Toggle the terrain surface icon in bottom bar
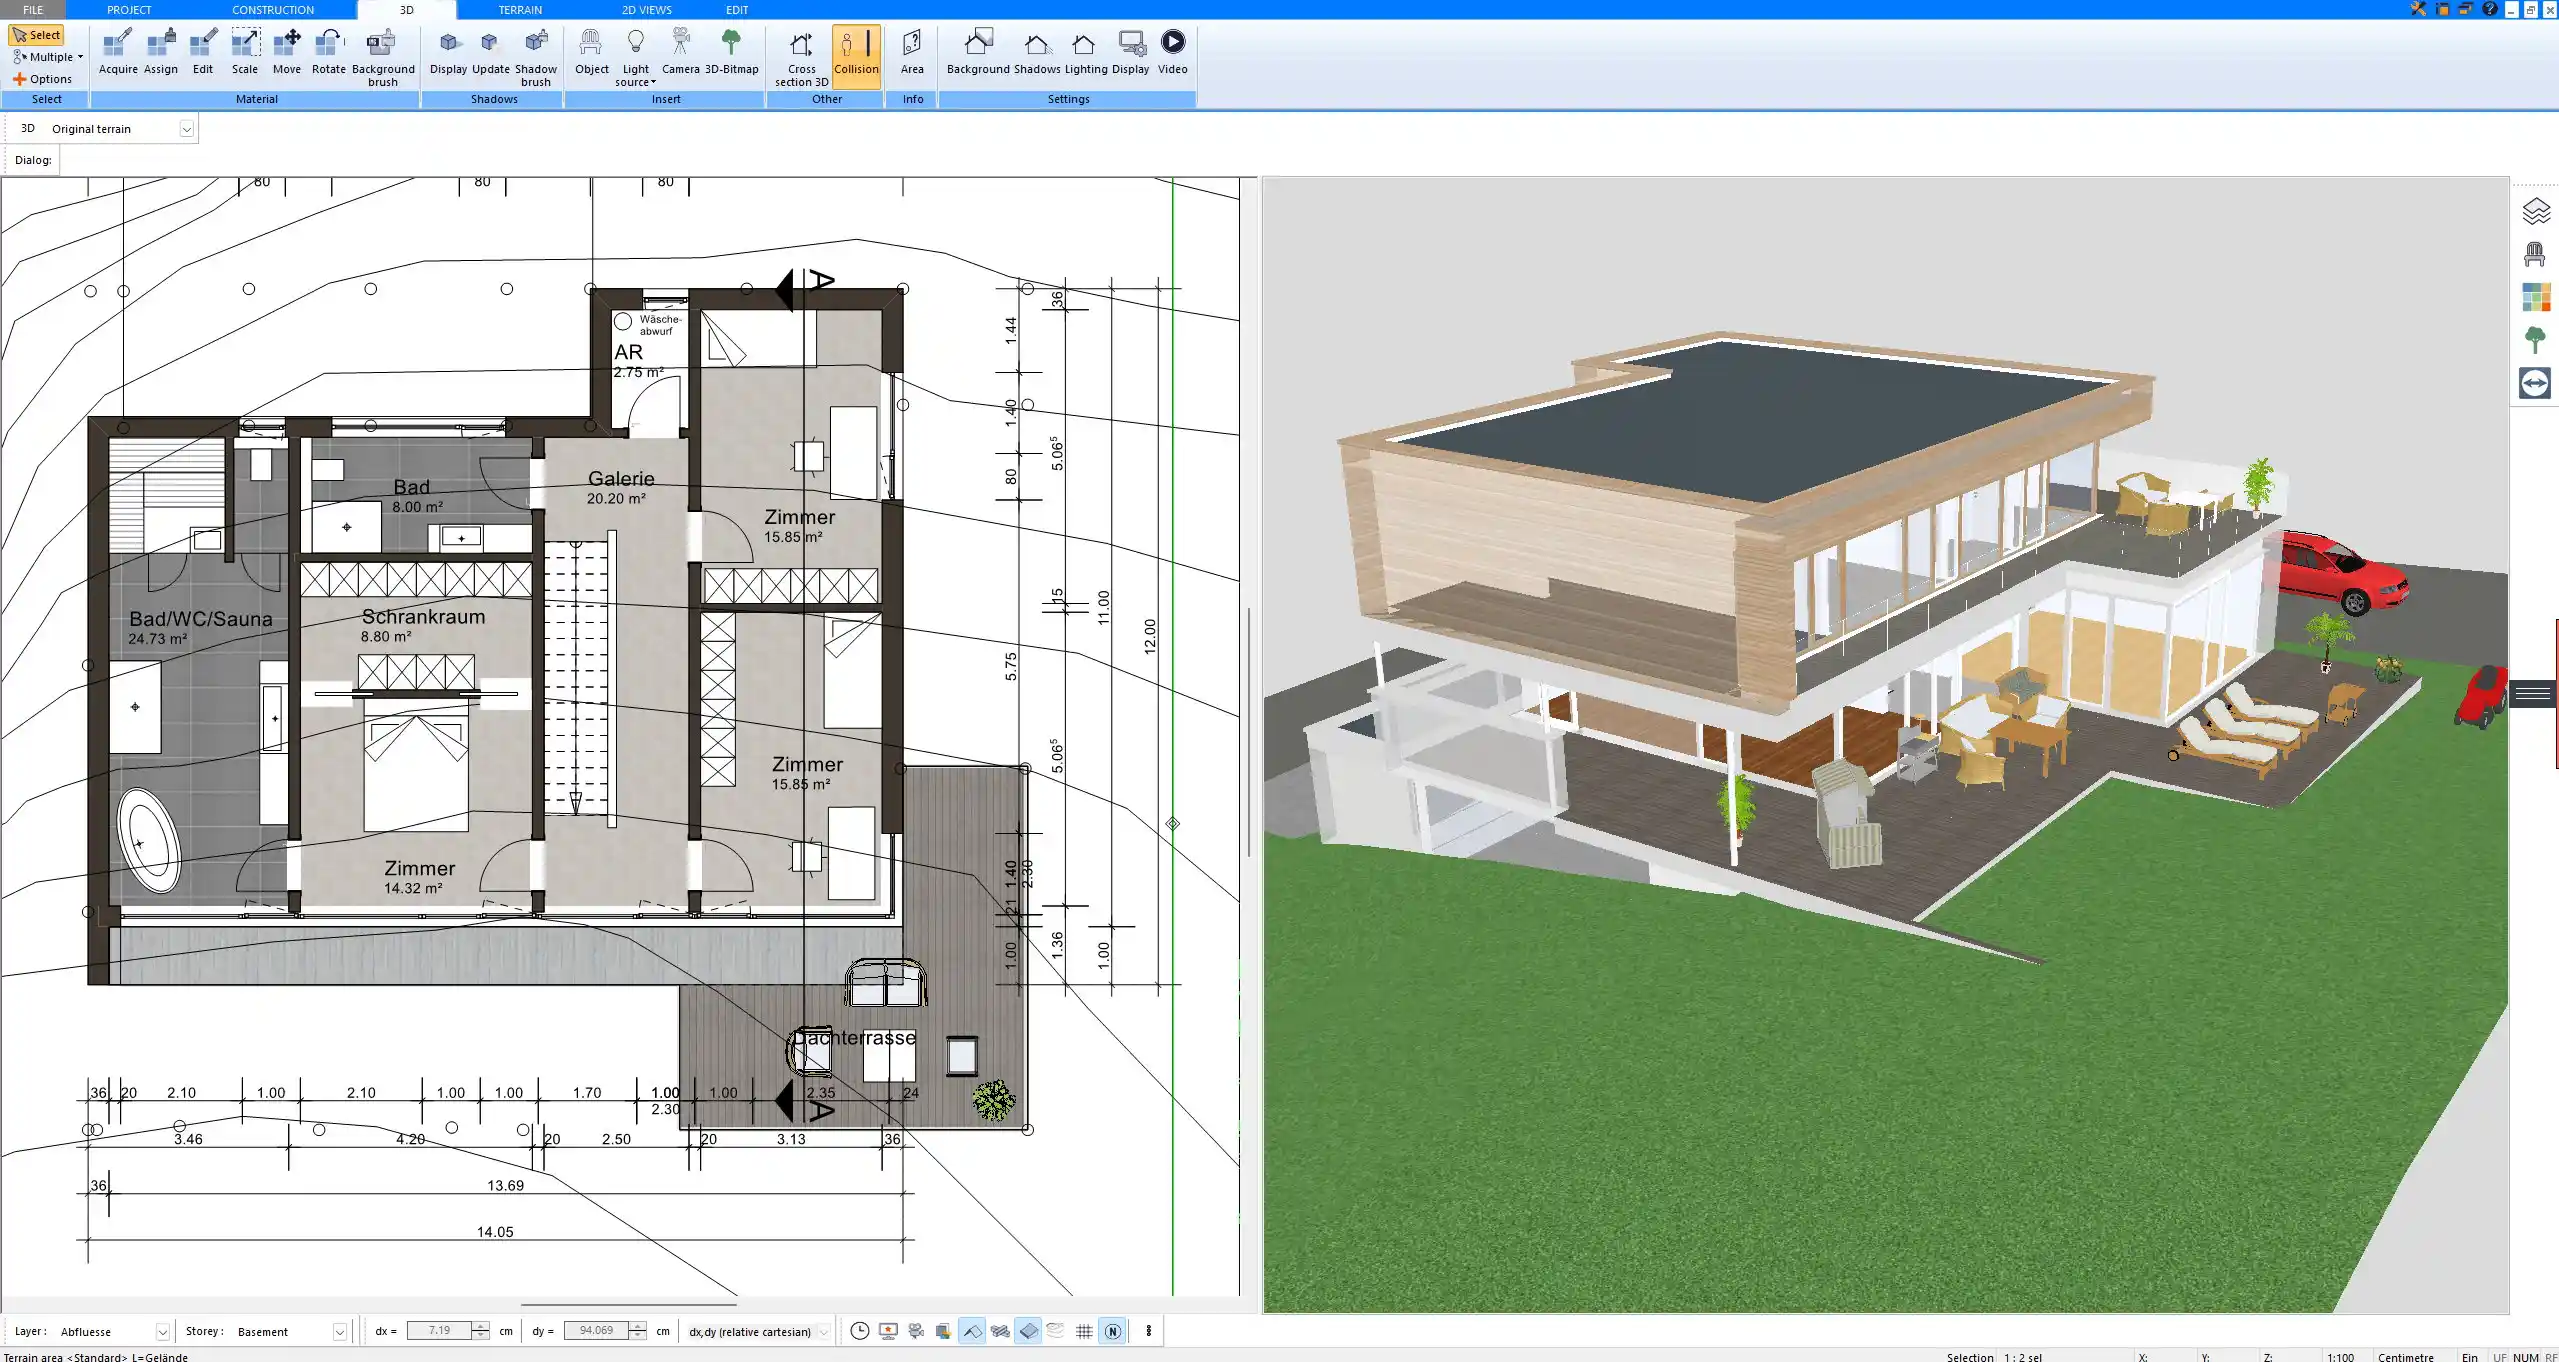 pos(1029,1331)
